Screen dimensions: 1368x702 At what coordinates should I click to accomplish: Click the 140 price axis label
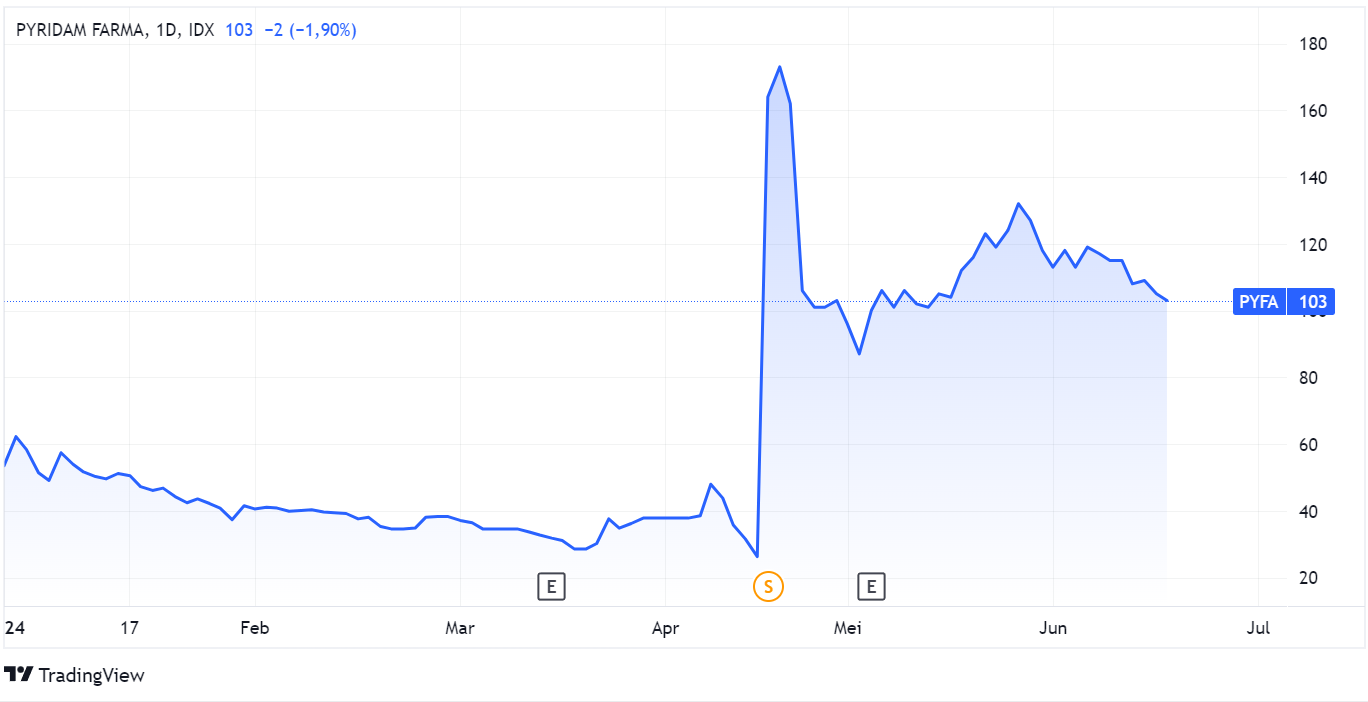coord(1312,178)
